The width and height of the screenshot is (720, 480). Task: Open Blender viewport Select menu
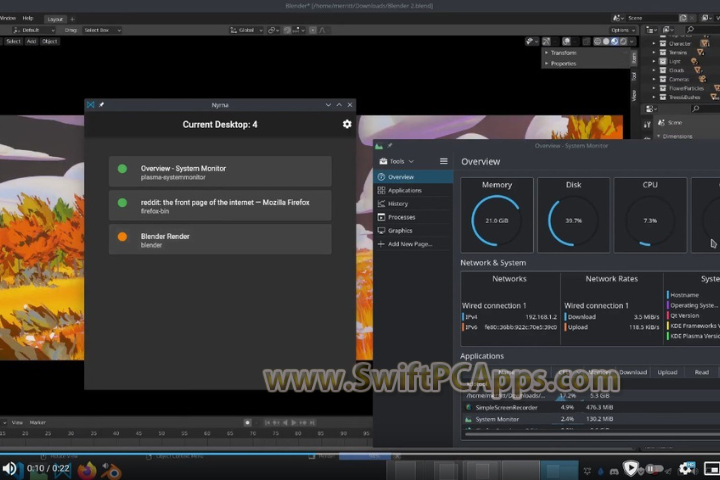coord(13,41)
